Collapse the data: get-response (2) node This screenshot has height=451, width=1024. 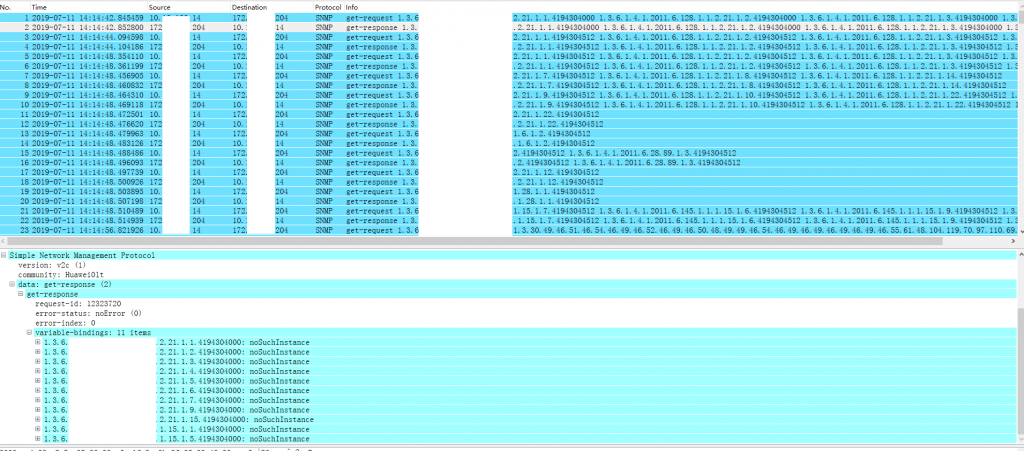pos(12,285)
